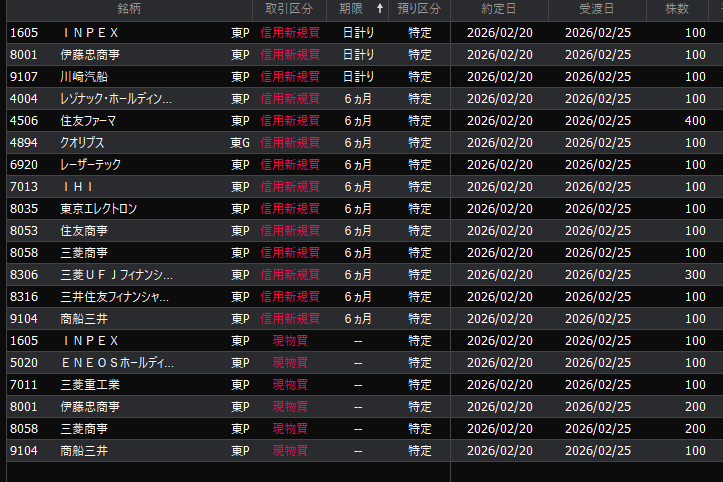723x482 pixels.
Task: Click the 取引区分 column header
Action: (289, 8)
